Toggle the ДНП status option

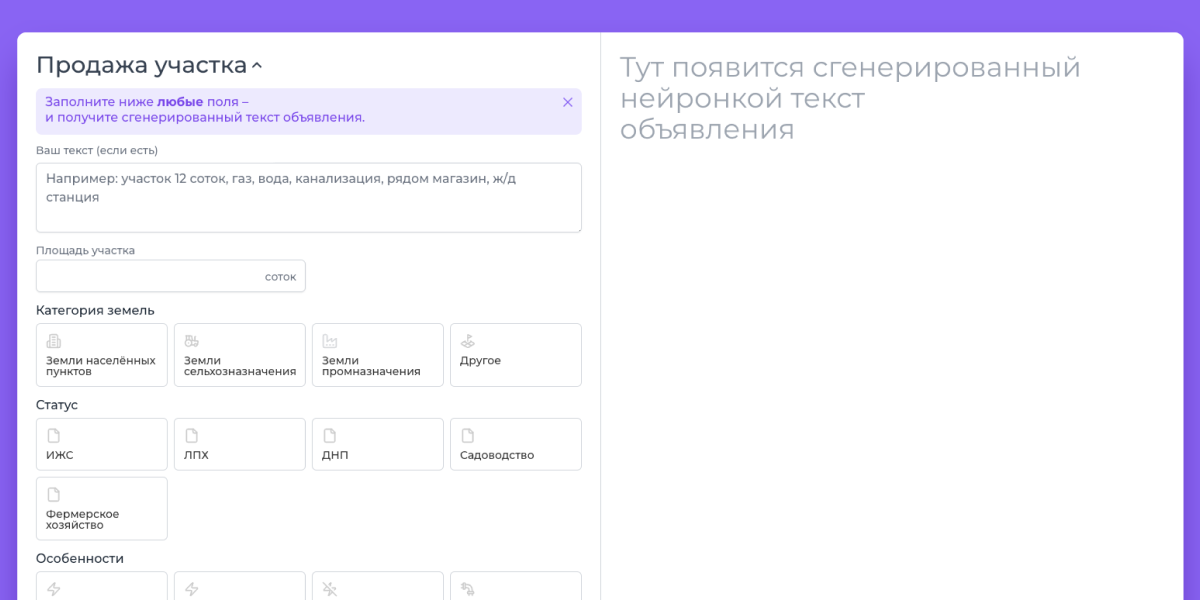pyautogui.click(x=377, y=444)
